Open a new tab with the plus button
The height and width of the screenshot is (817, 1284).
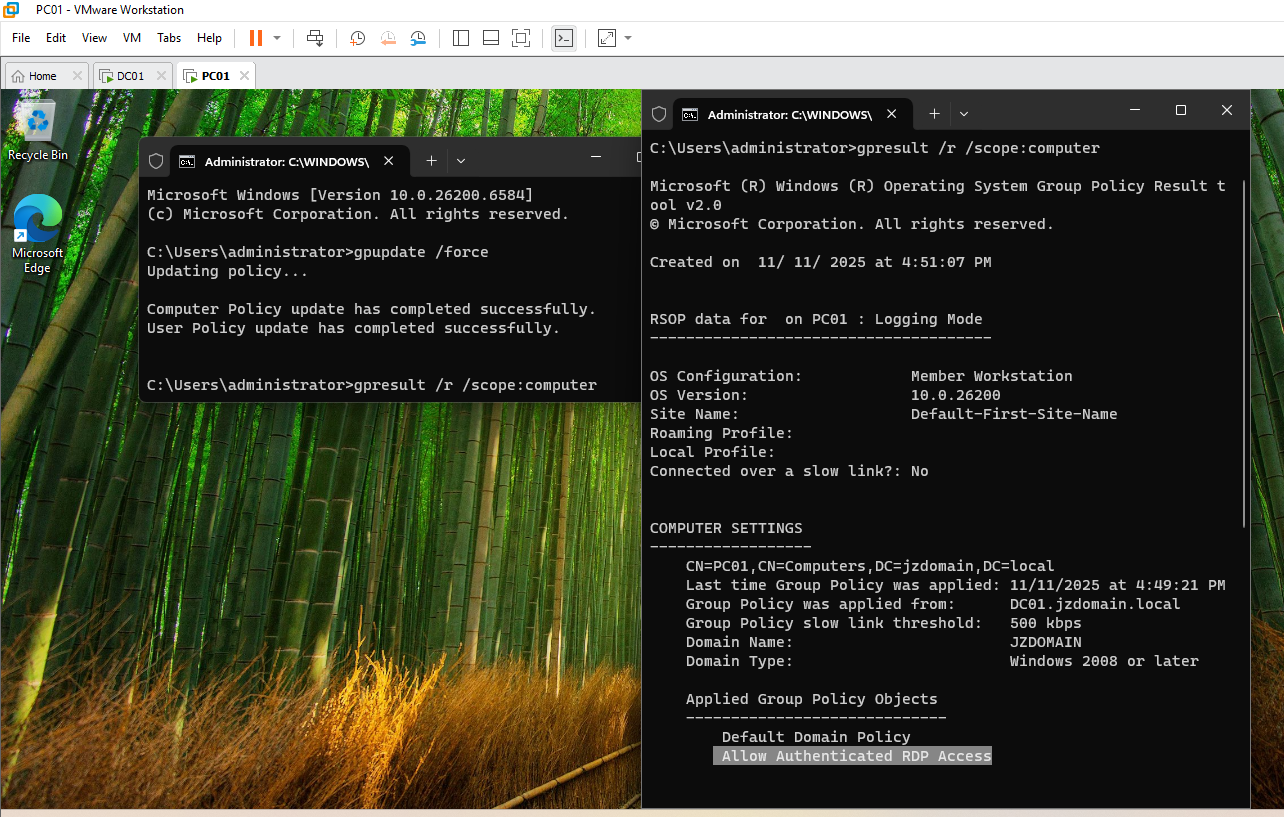coord(934,114)
